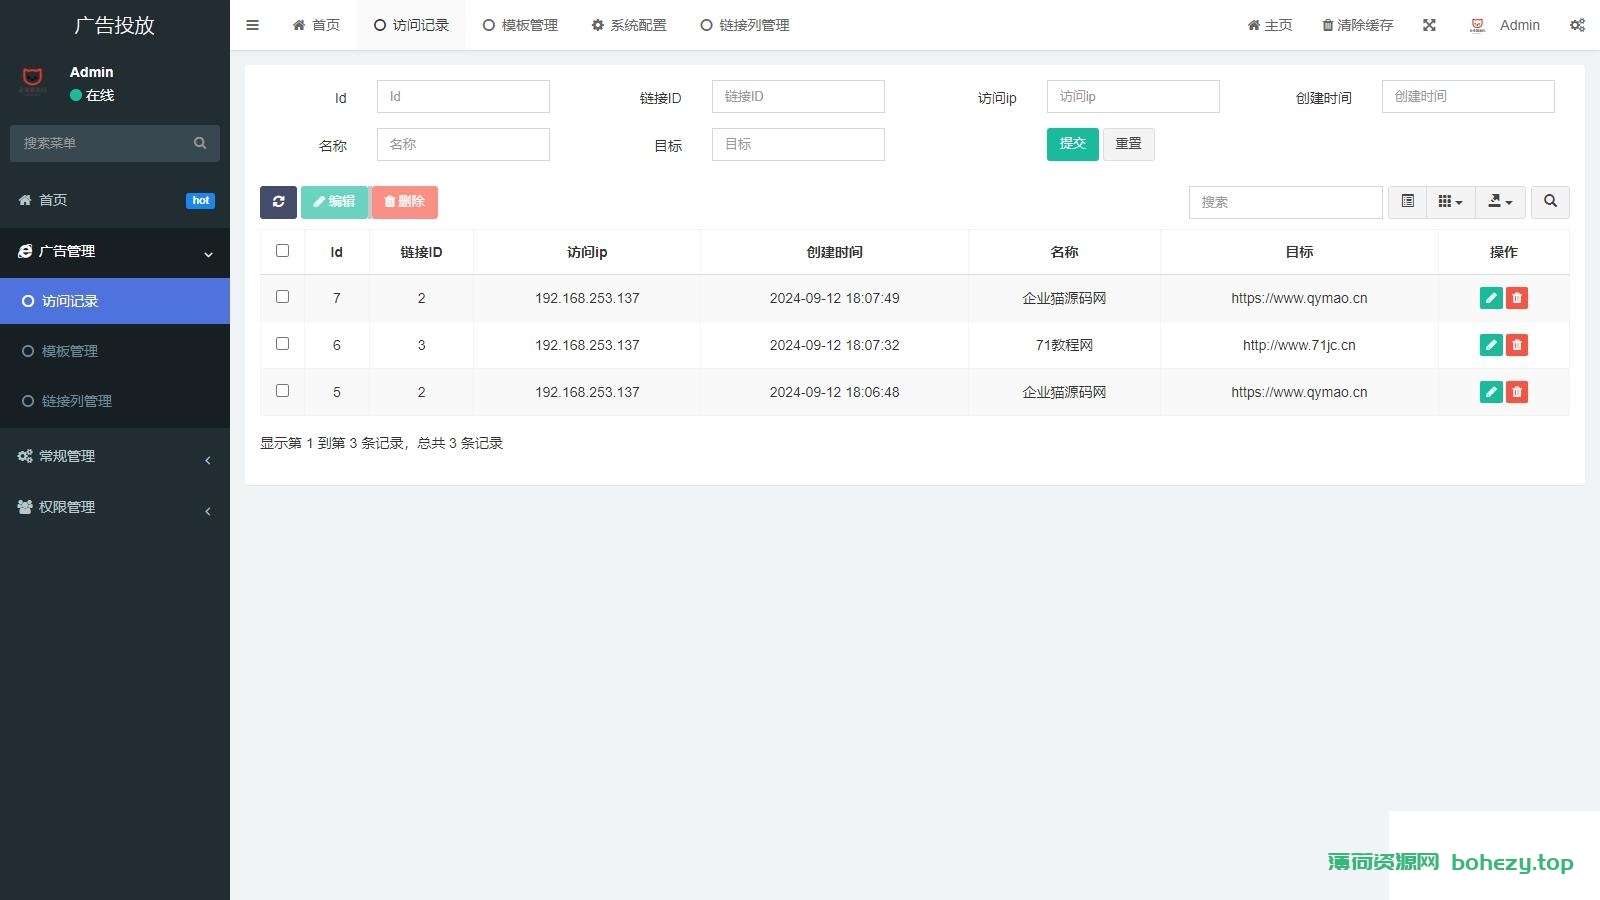The width and height of the screenshot is (1600, 900).
Task: Open the columns visibility dropdown
Action: coord(1450,202)
